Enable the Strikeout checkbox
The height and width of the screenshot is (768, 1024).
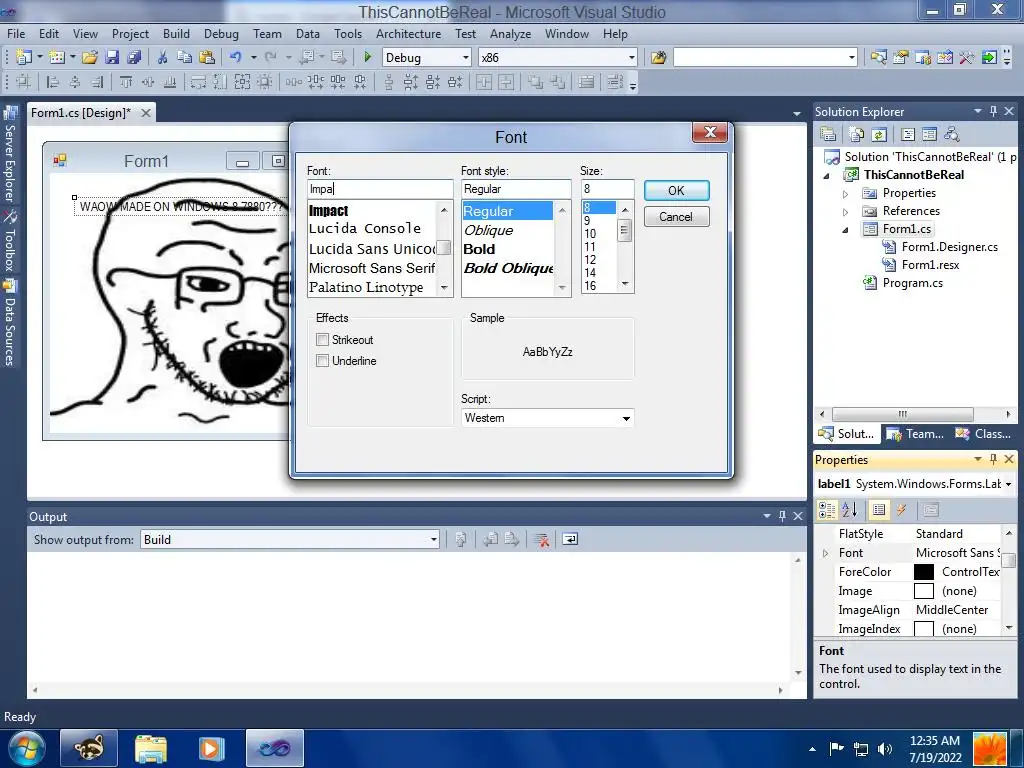(x=322, y=340)
